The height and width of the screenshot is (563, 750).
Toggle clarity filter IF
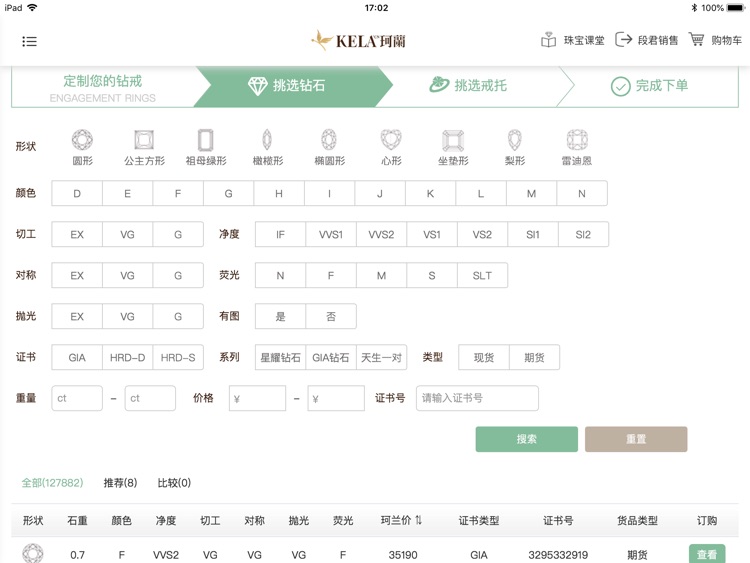pos(280,234)
